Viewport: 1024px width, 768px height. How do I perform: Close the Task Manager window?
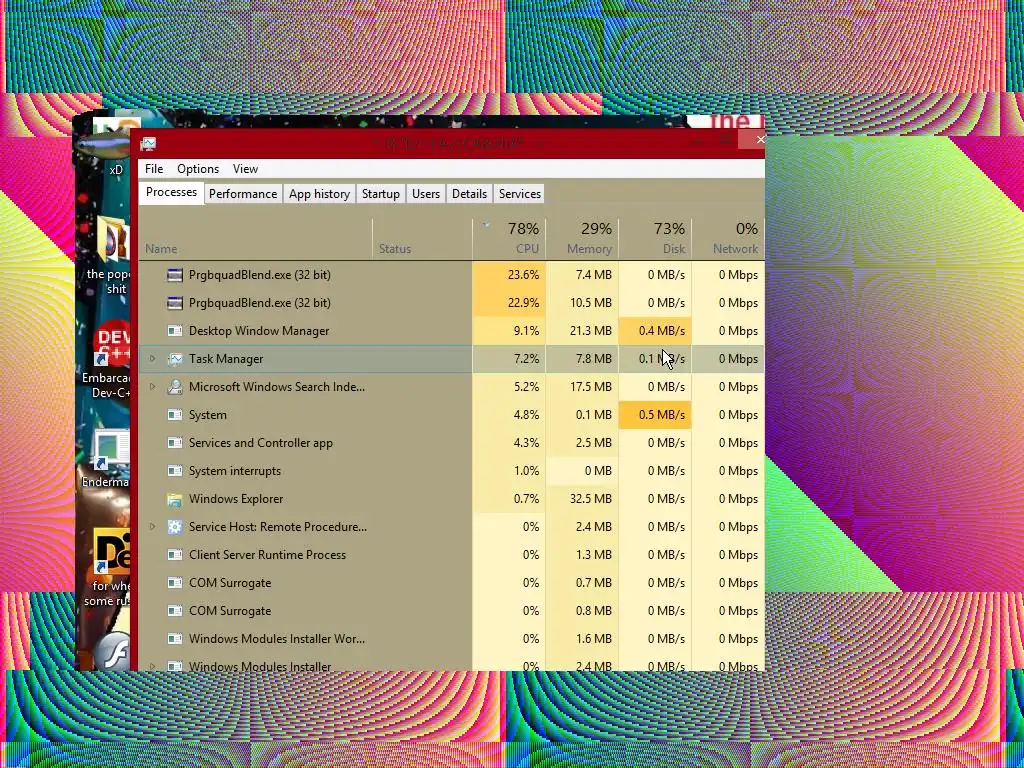(752, 139)
